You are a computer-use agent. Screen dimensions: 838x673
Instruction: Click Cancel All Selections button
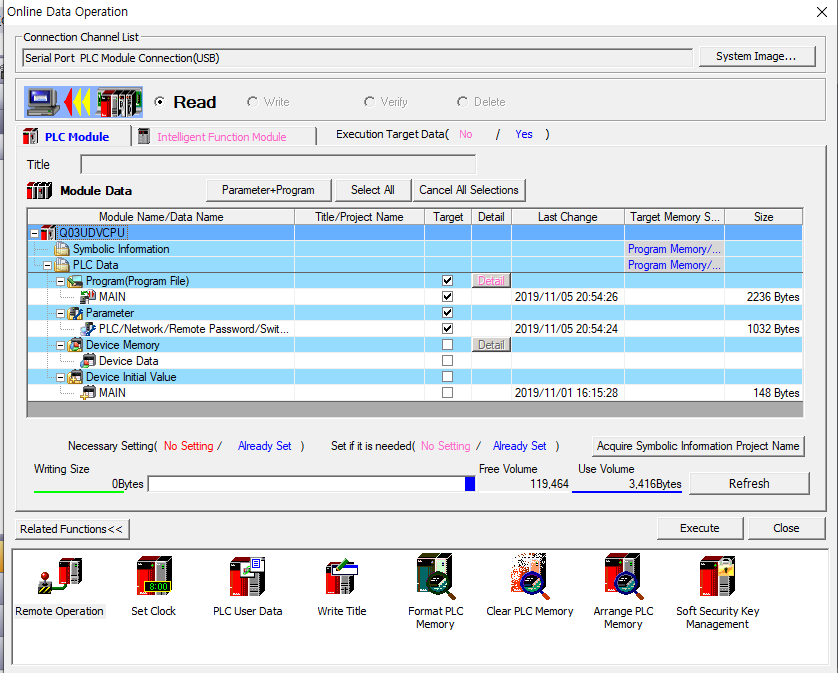point(469,190)
